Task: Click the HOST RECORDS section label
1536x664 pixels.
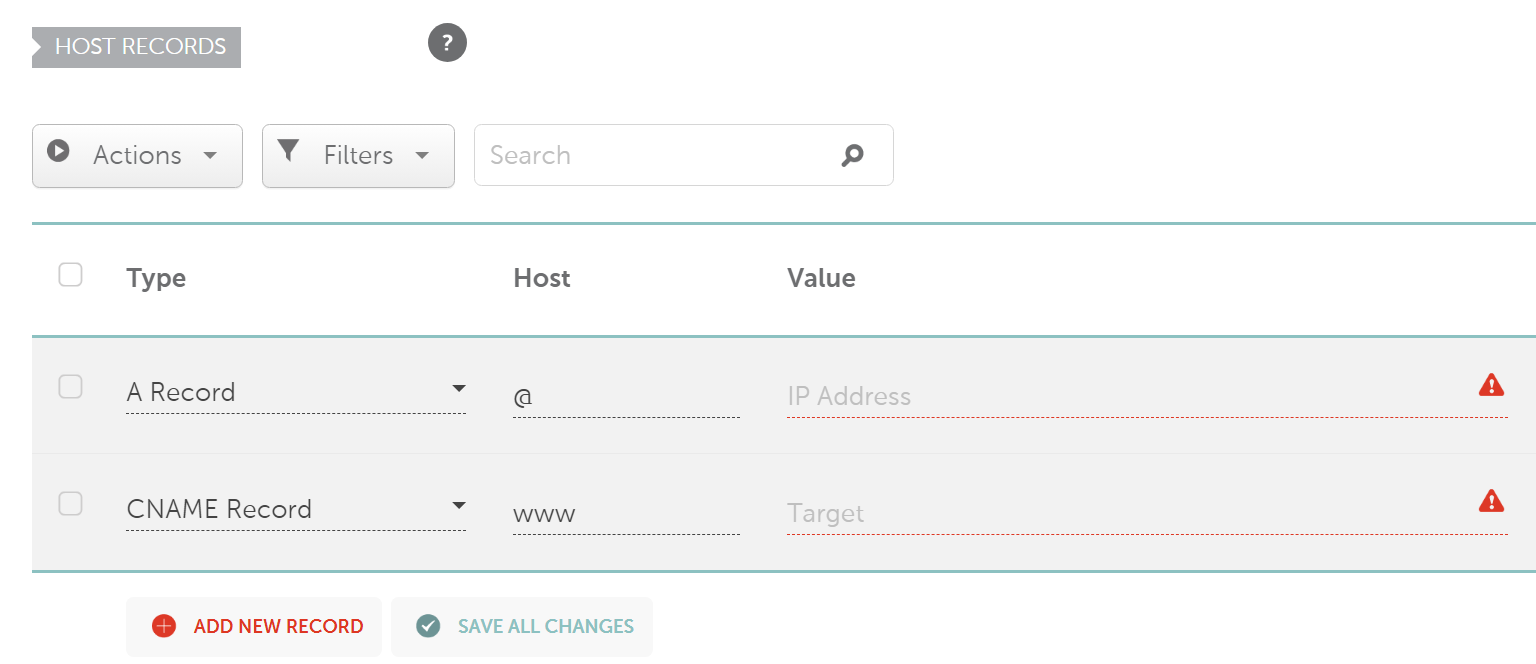Action: pos(135,46)
